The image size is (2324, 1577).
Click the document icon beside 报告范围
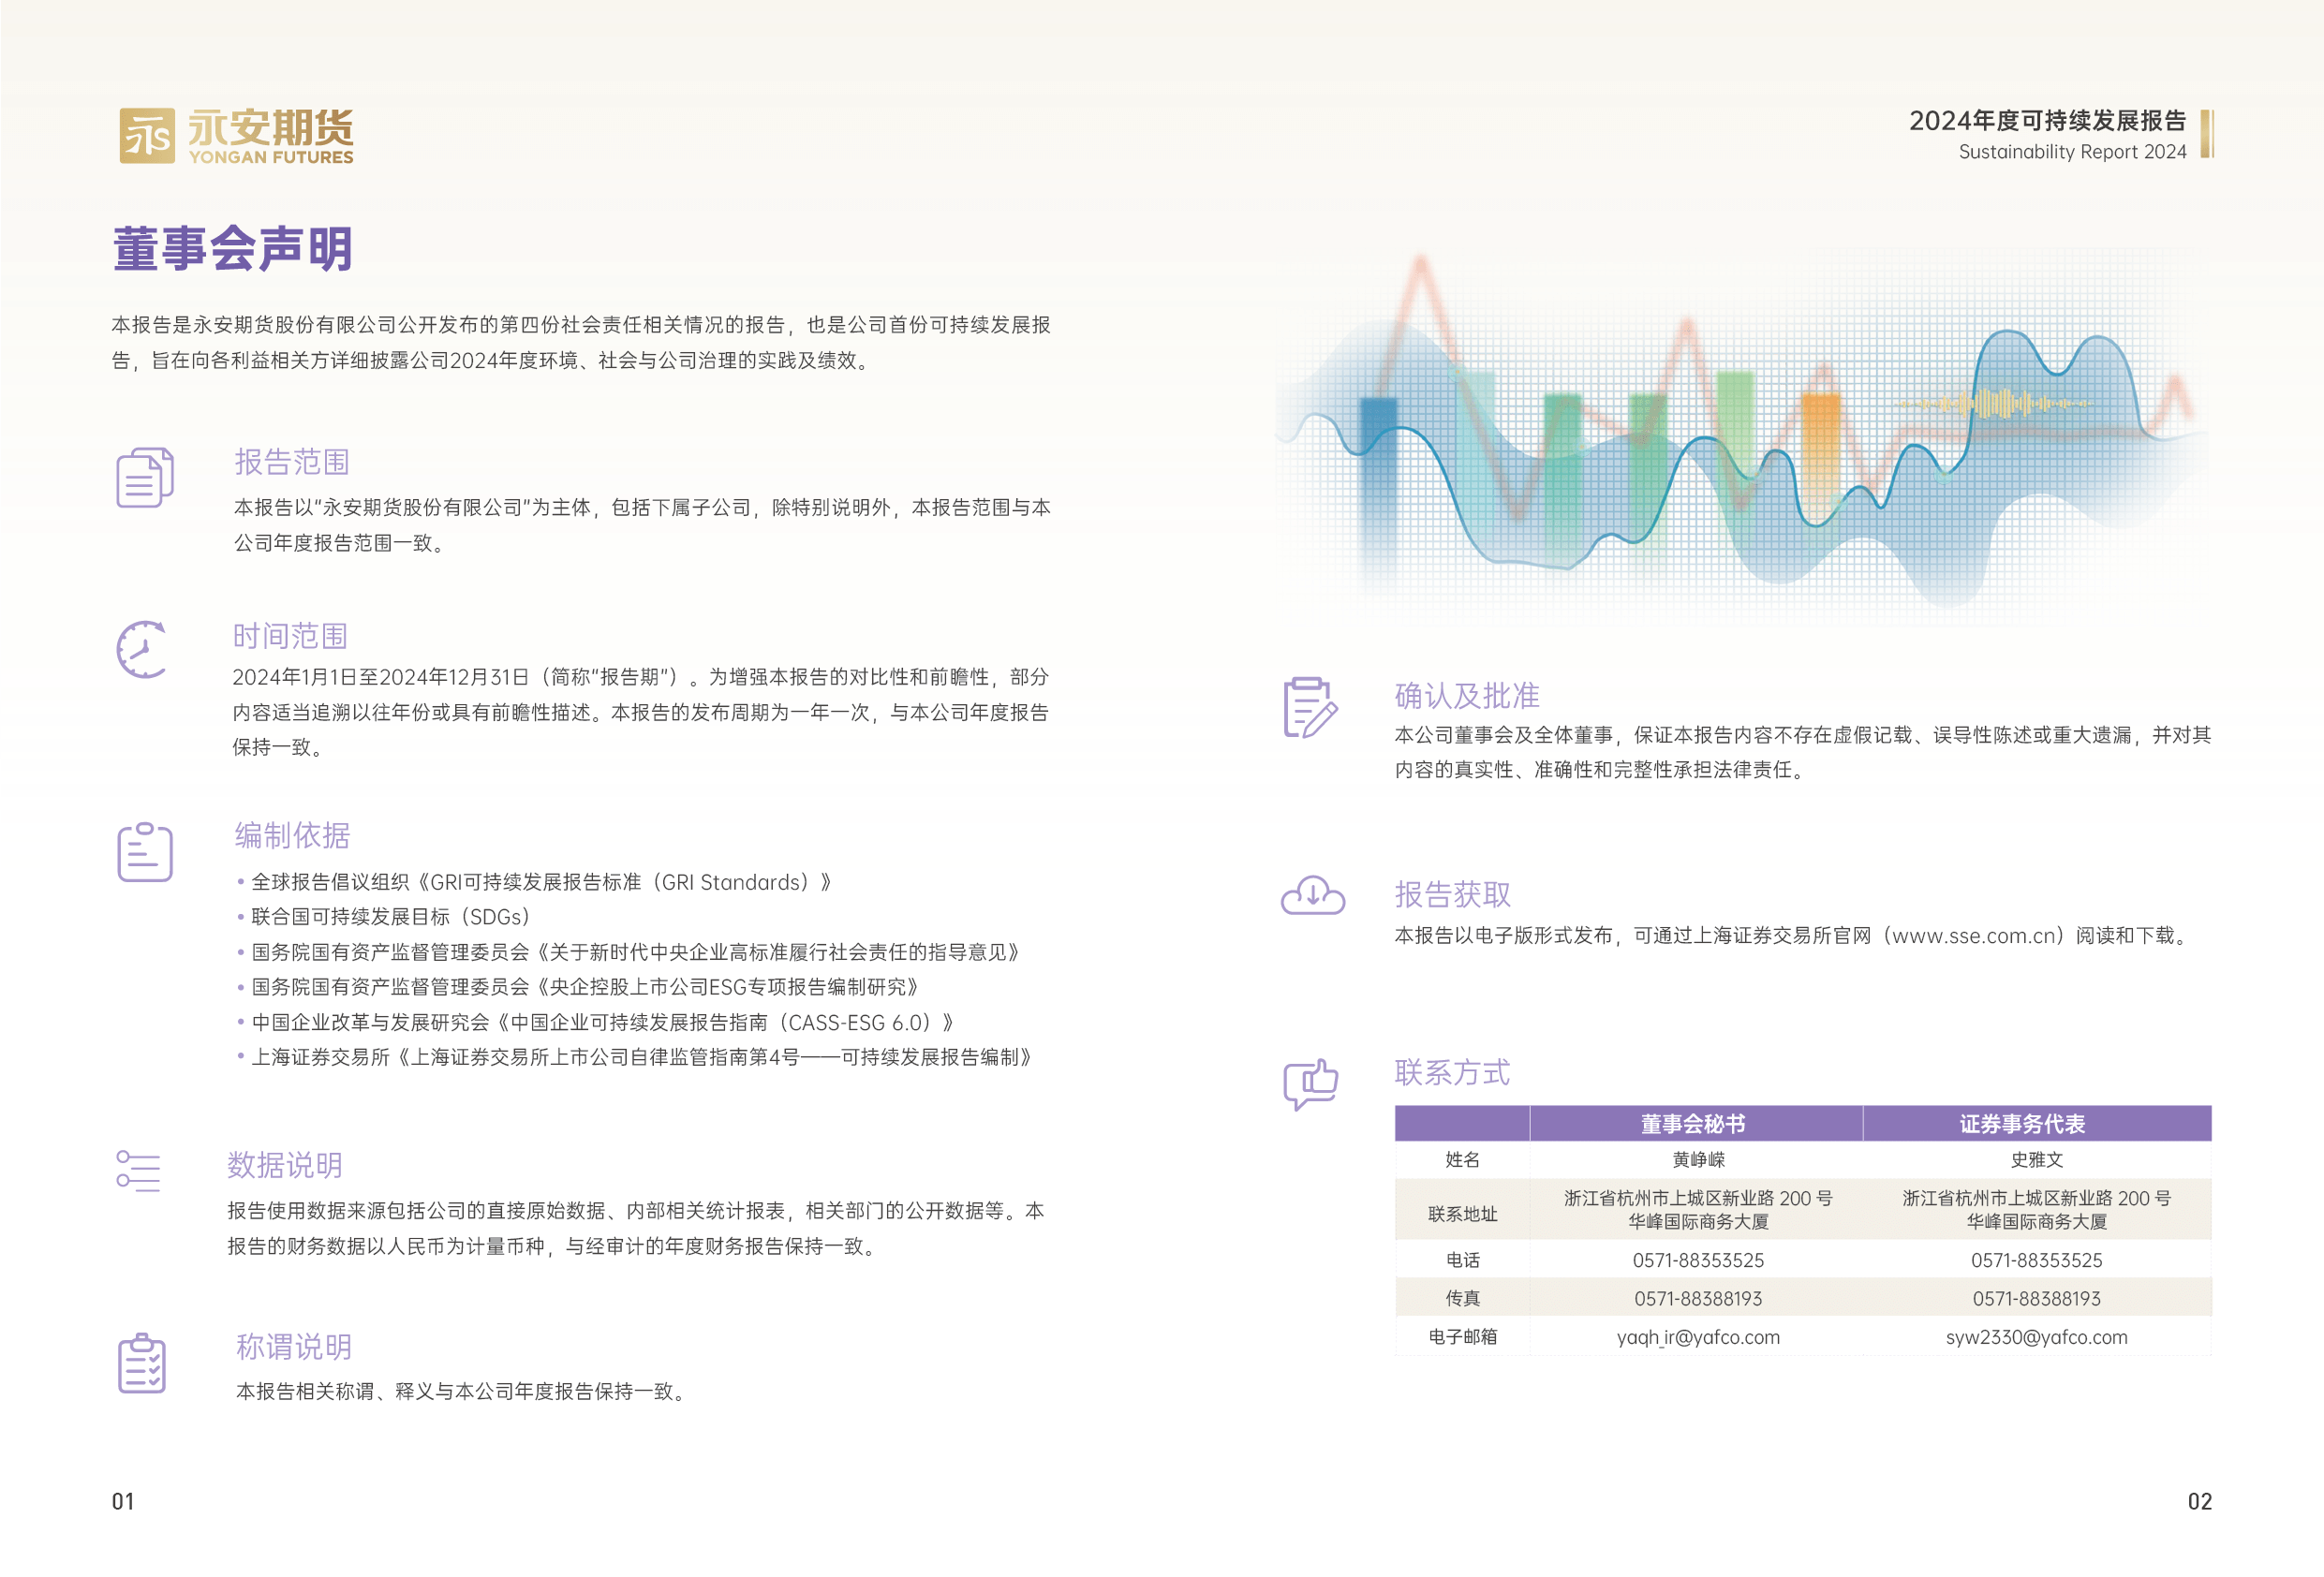(145, 477)
